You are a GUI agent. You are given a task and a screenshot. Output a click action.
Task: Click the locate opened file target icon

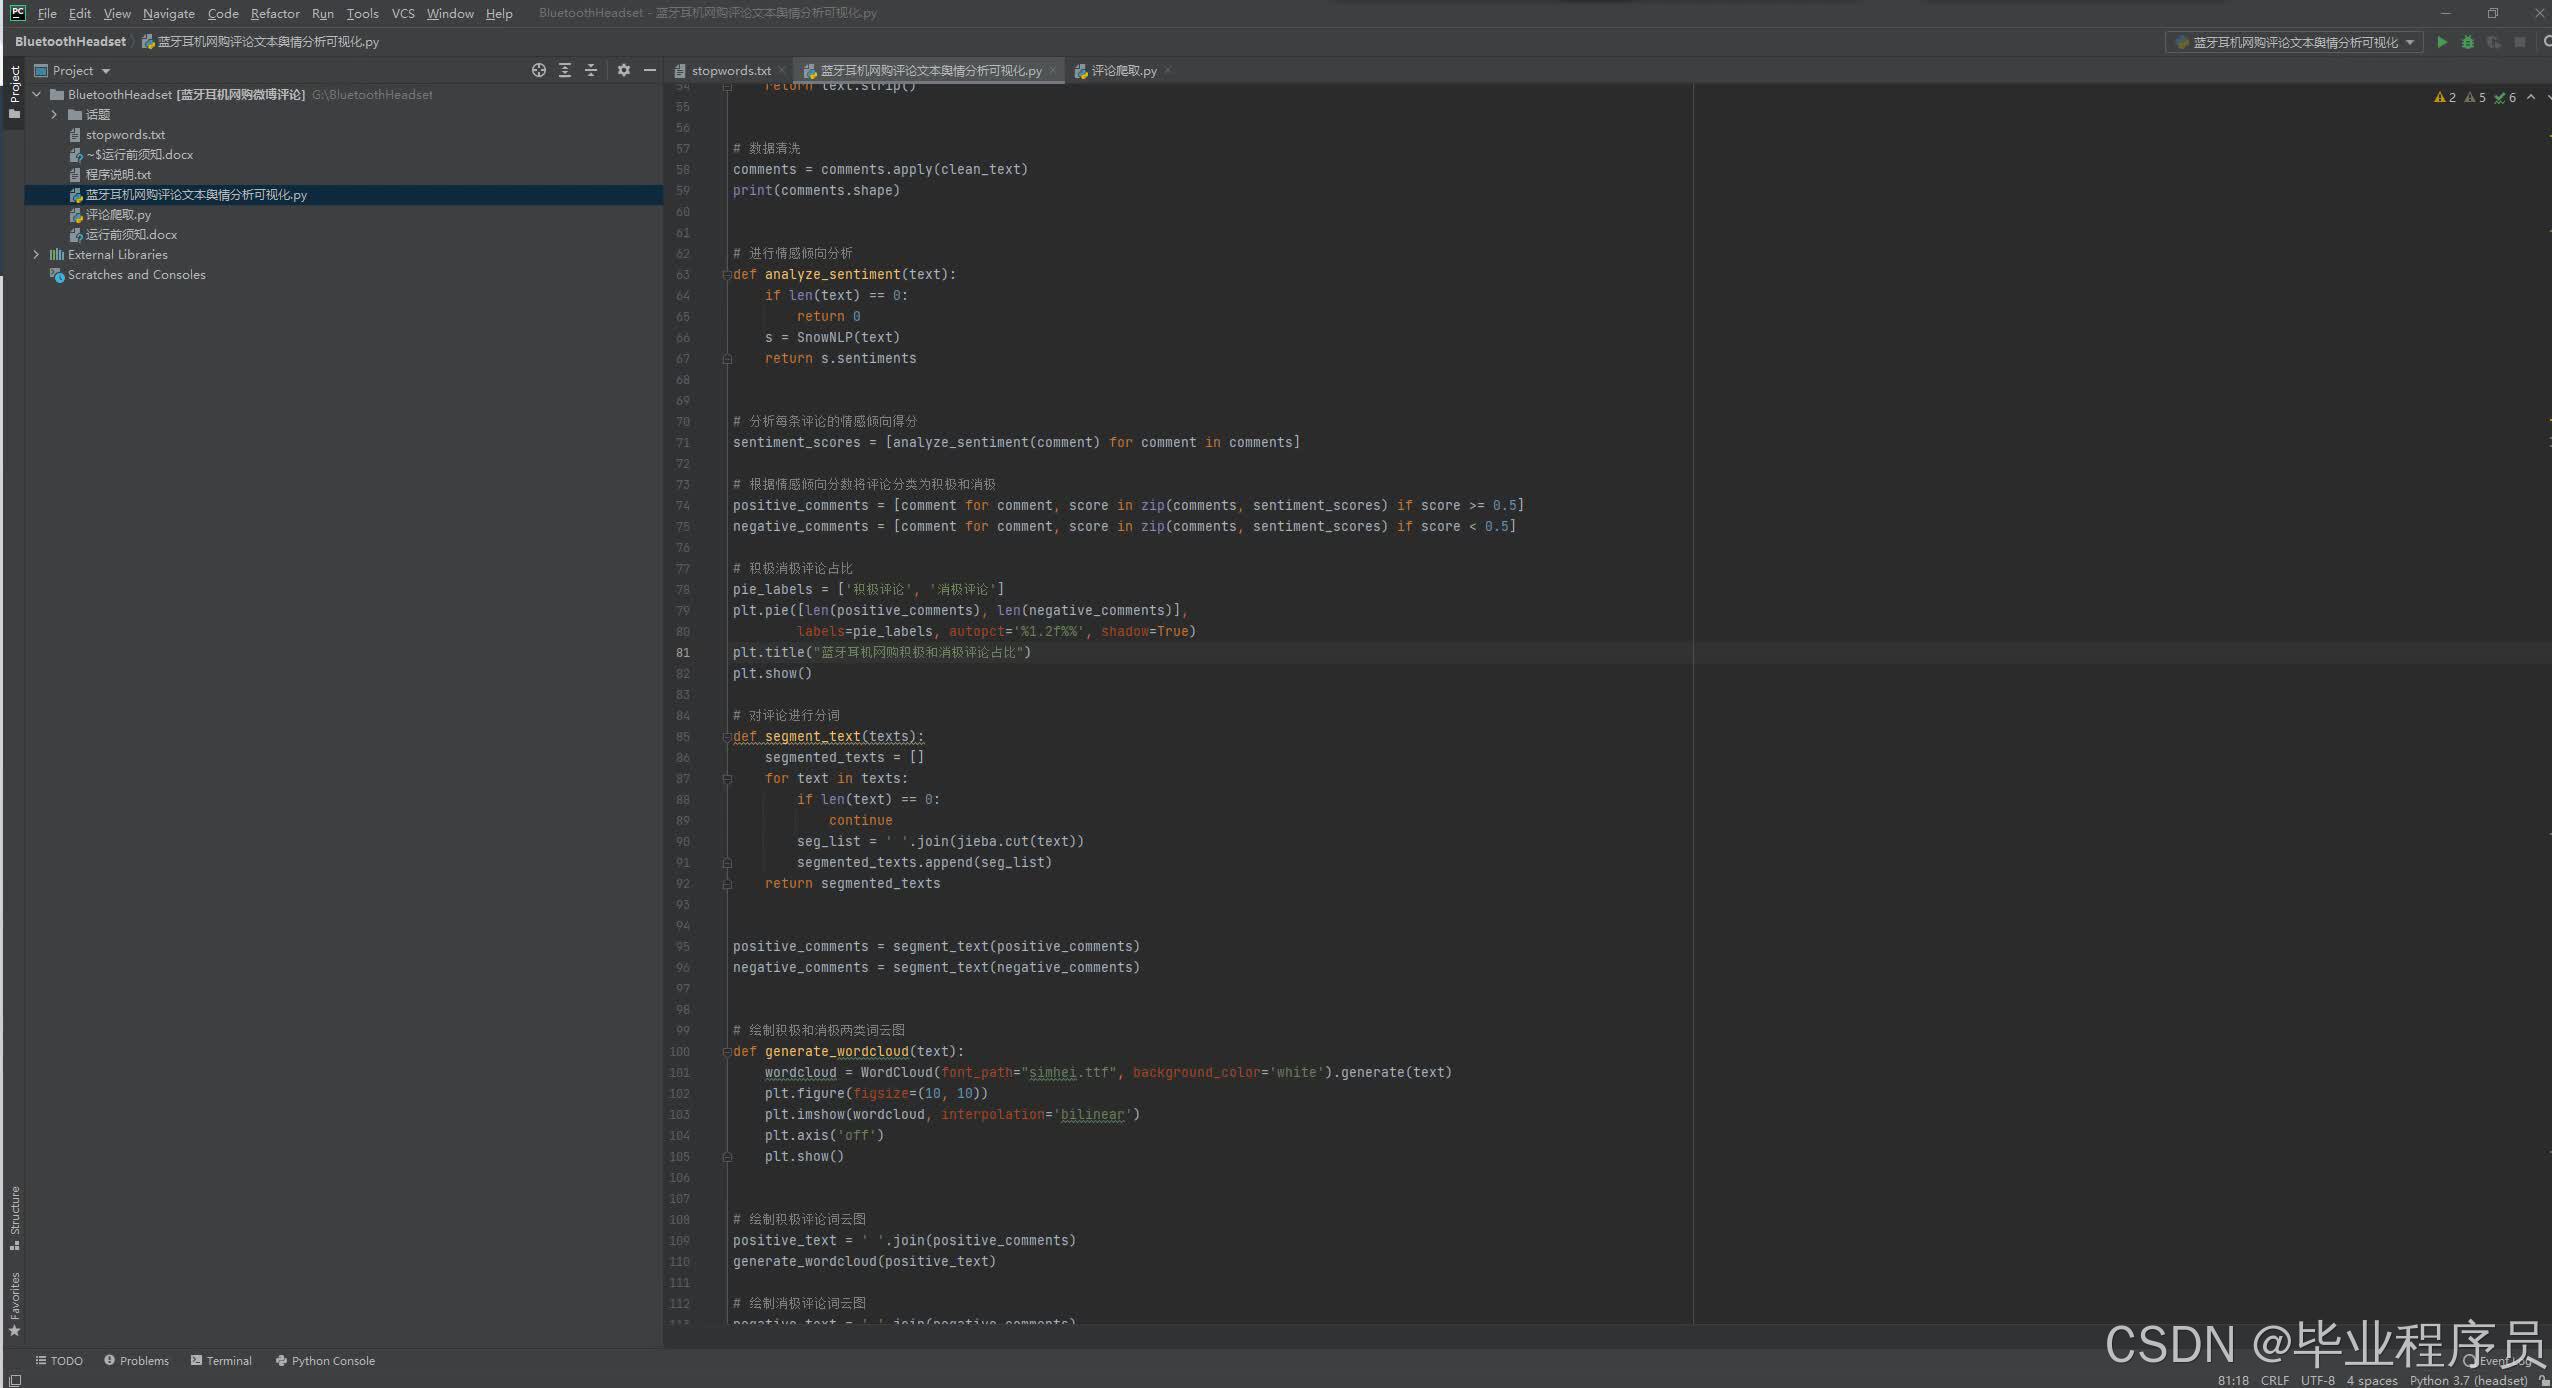539,70
